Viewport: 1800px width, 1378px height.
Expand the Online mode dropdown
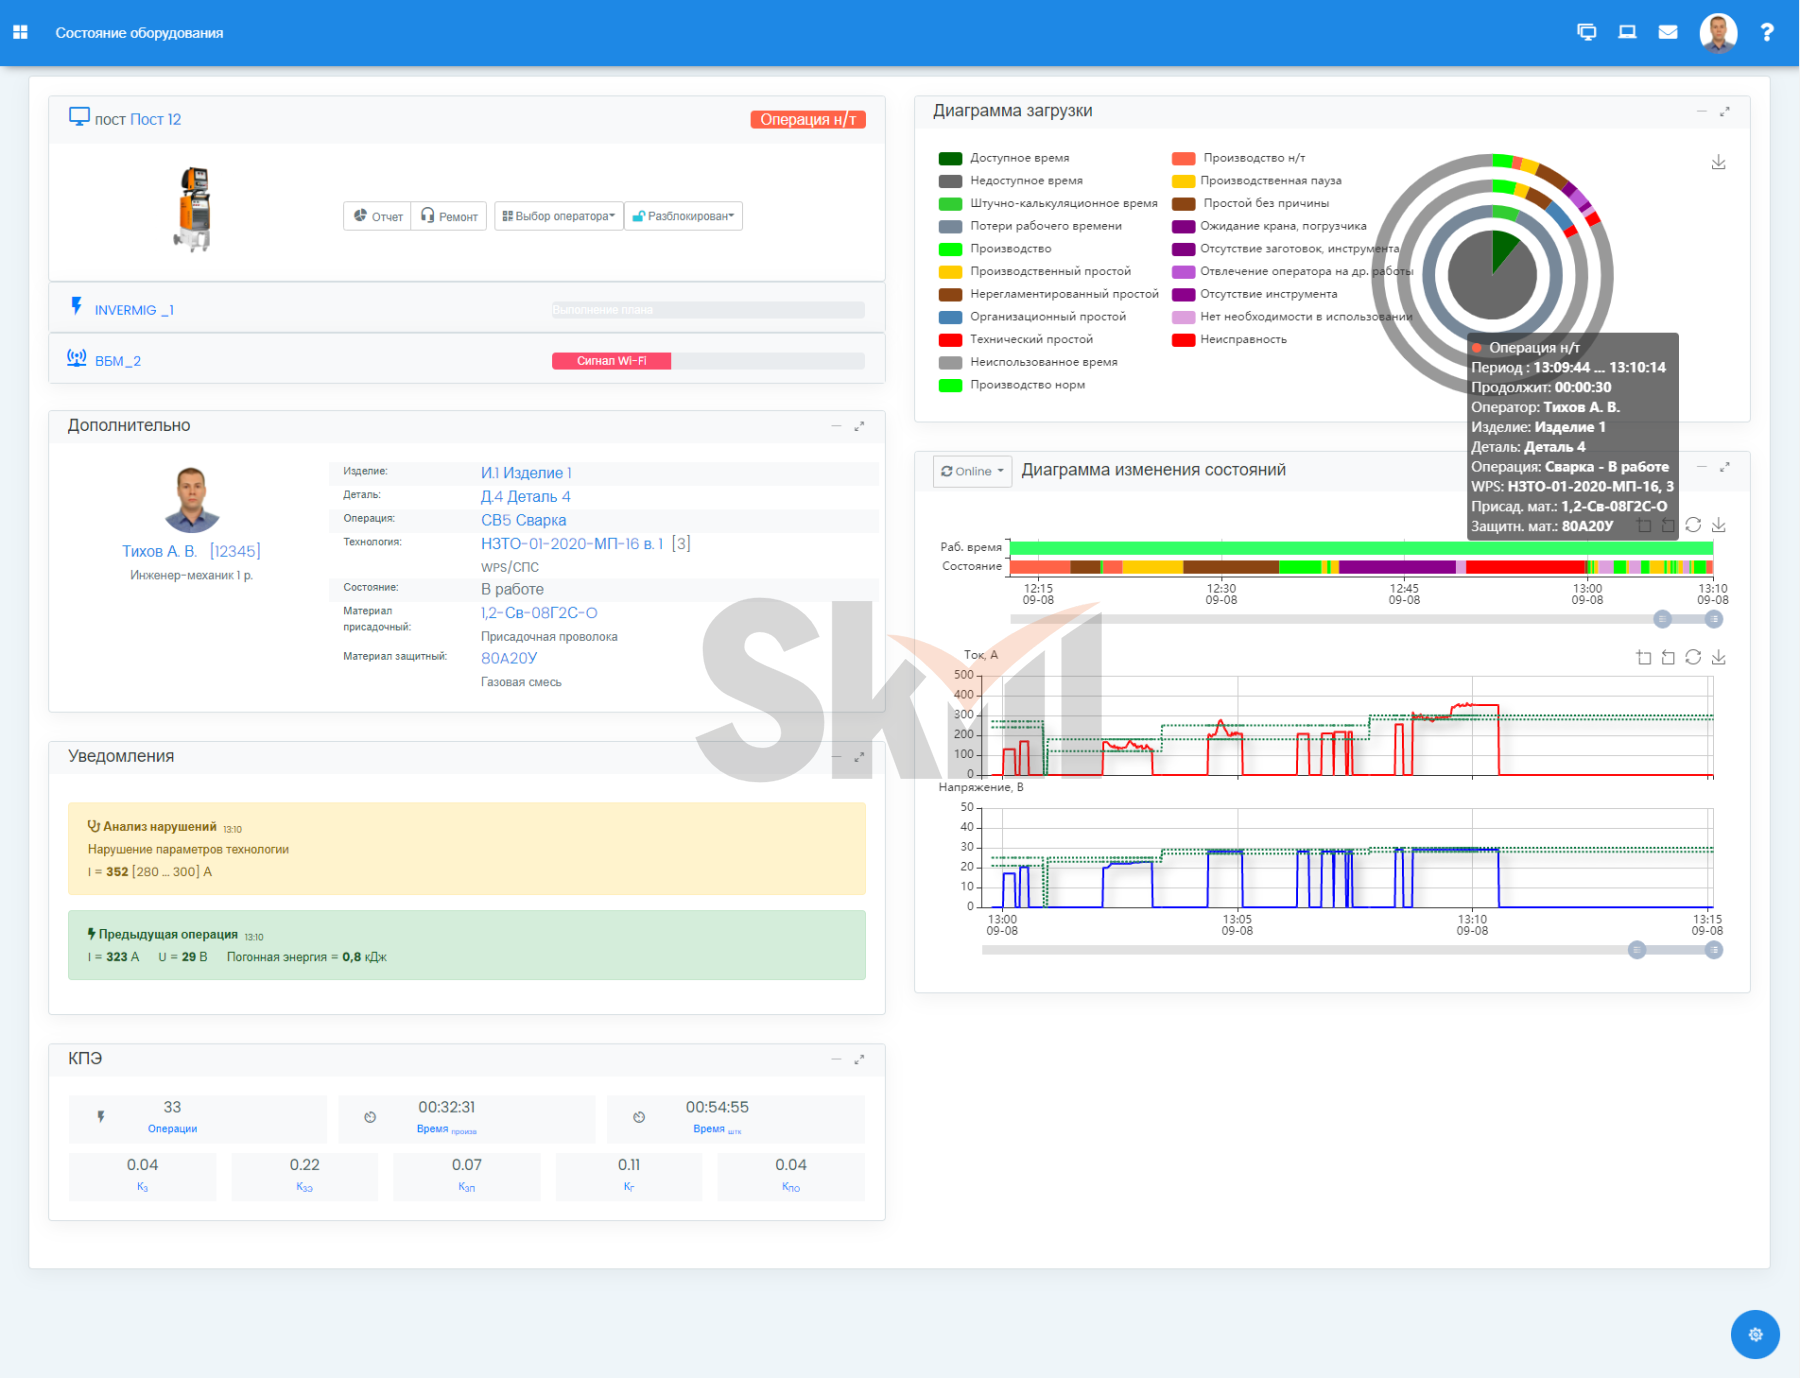click(x=972, y=471)
